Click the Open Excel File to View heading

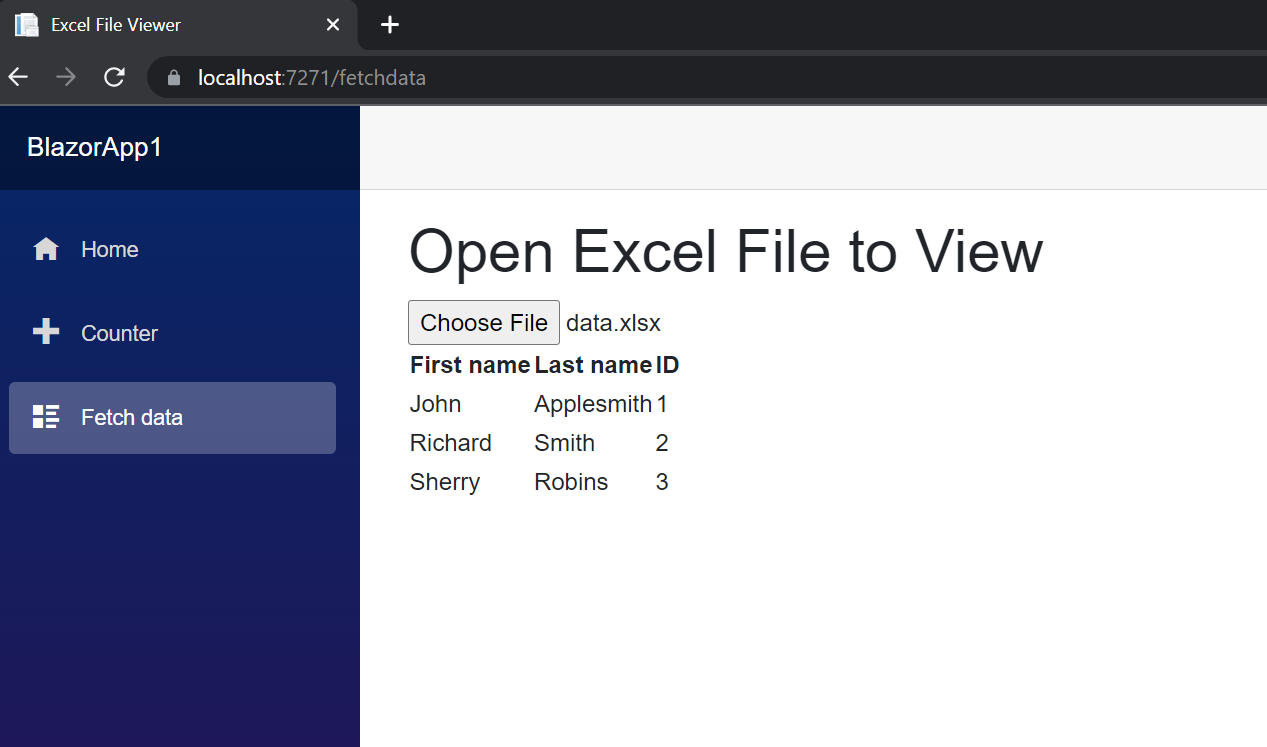725,252
